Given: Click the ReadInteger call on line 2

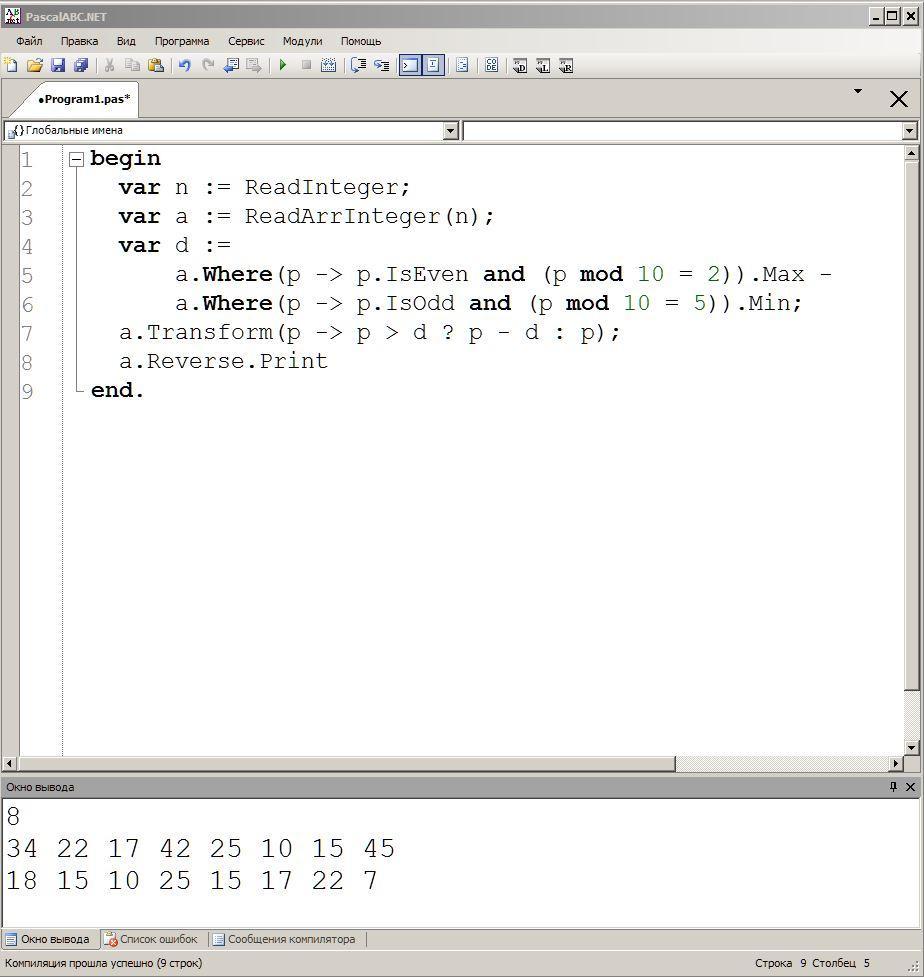Looking at the screenshot, I should click(321, 188).
